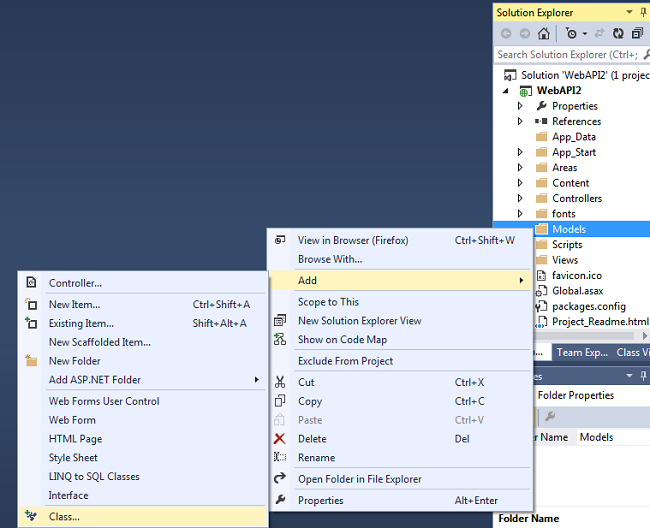Choose Show on Code Map
Viewport: 650px width, 528px height.
tap(400, 340)
